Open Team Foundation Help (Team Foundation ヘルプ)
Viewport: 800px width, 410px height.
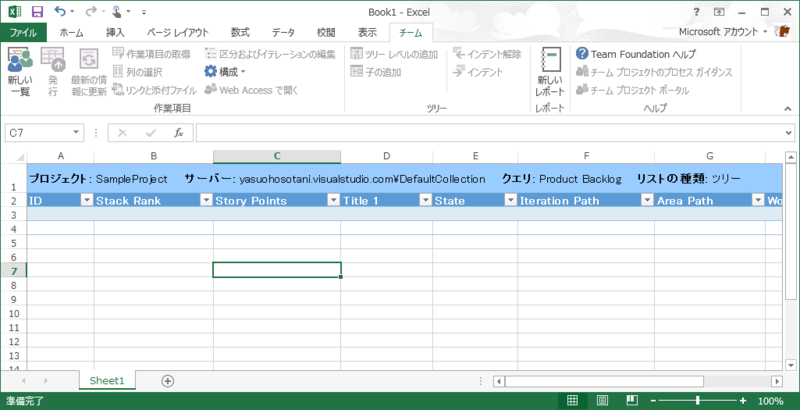[x=636, y=54]
